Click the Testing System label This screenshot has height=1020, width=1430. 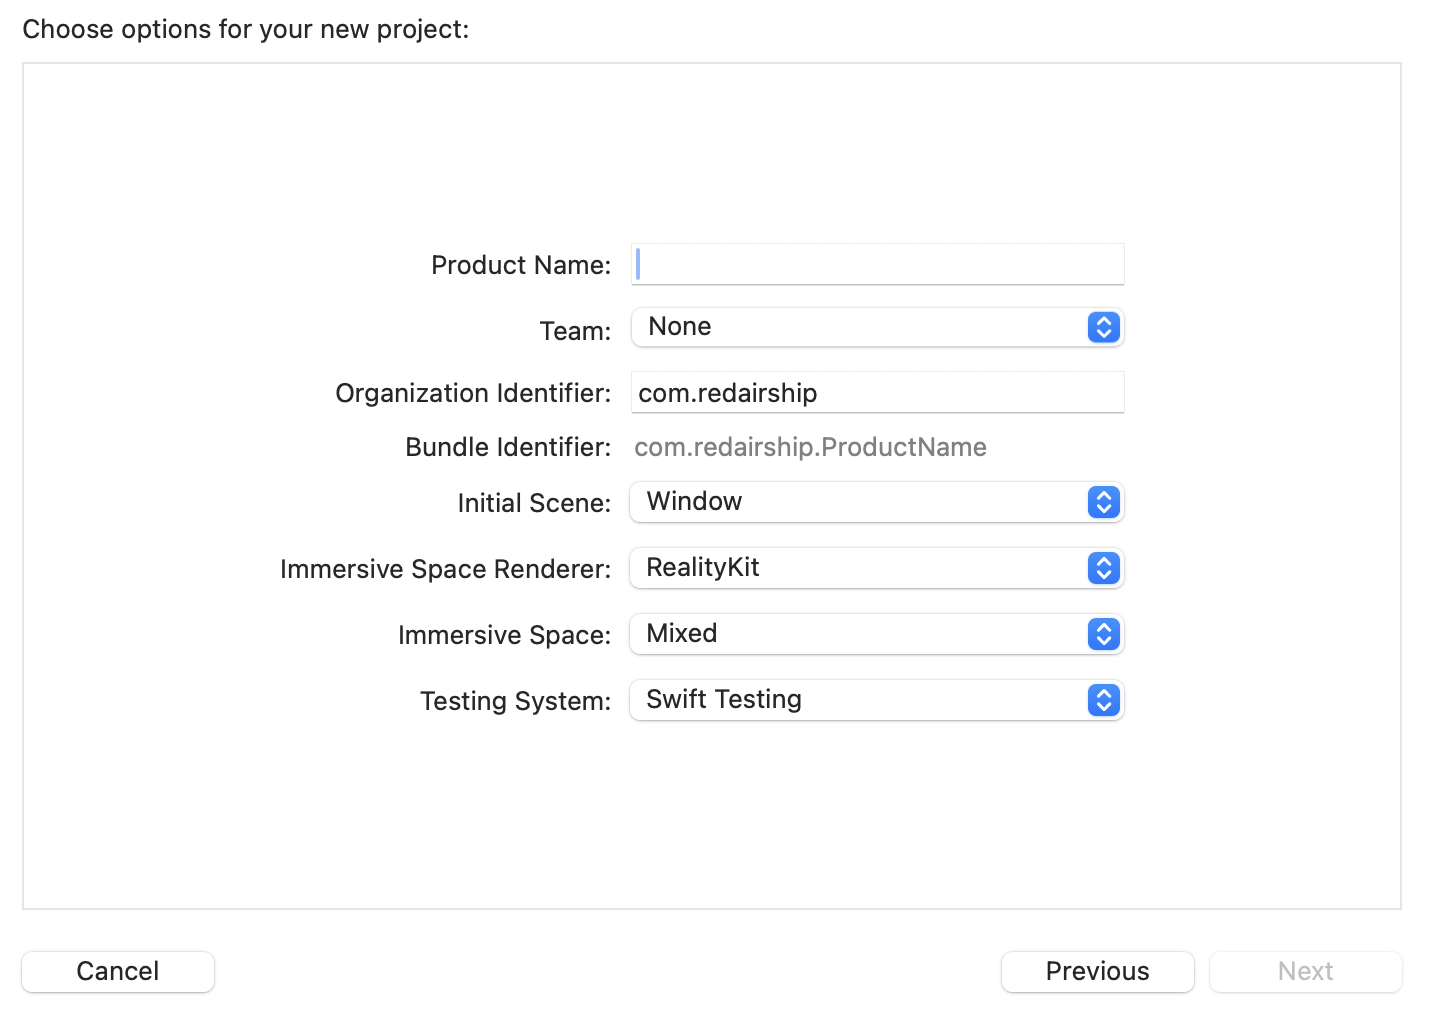point(514,701)
